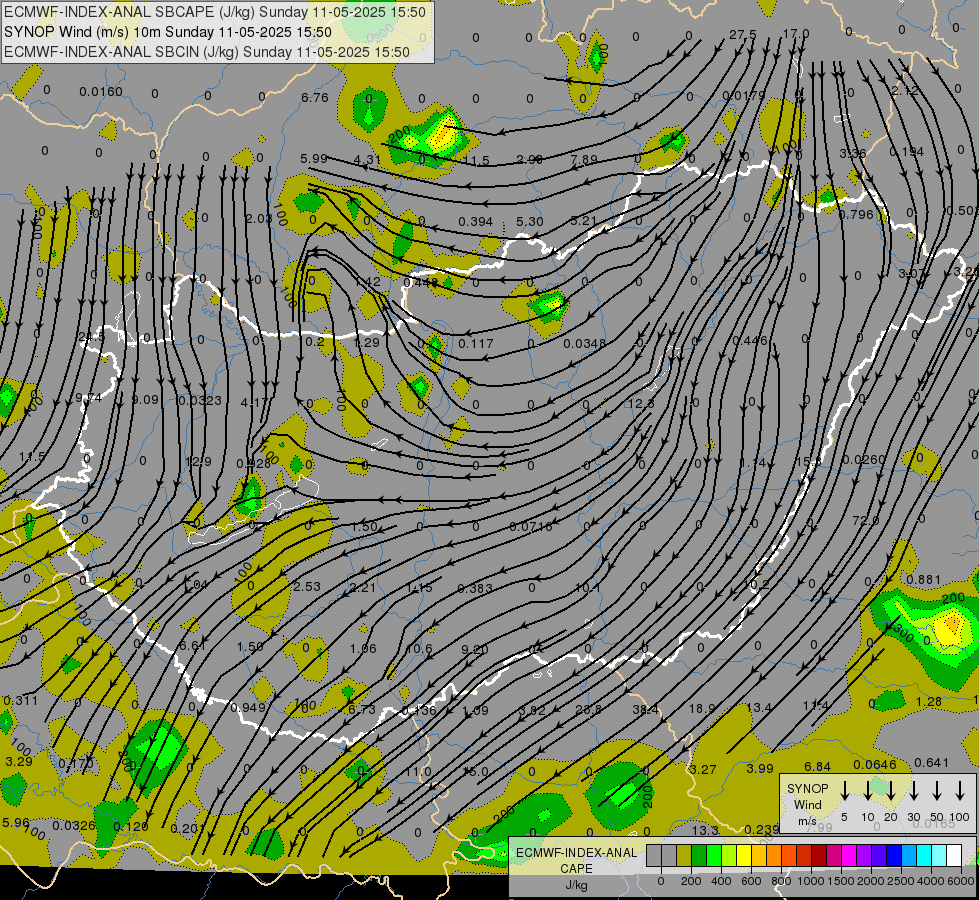Click the 27.5 value at top of map
Image resolution: width=979 pixels, height=900 pixels.
coord(743,34)
